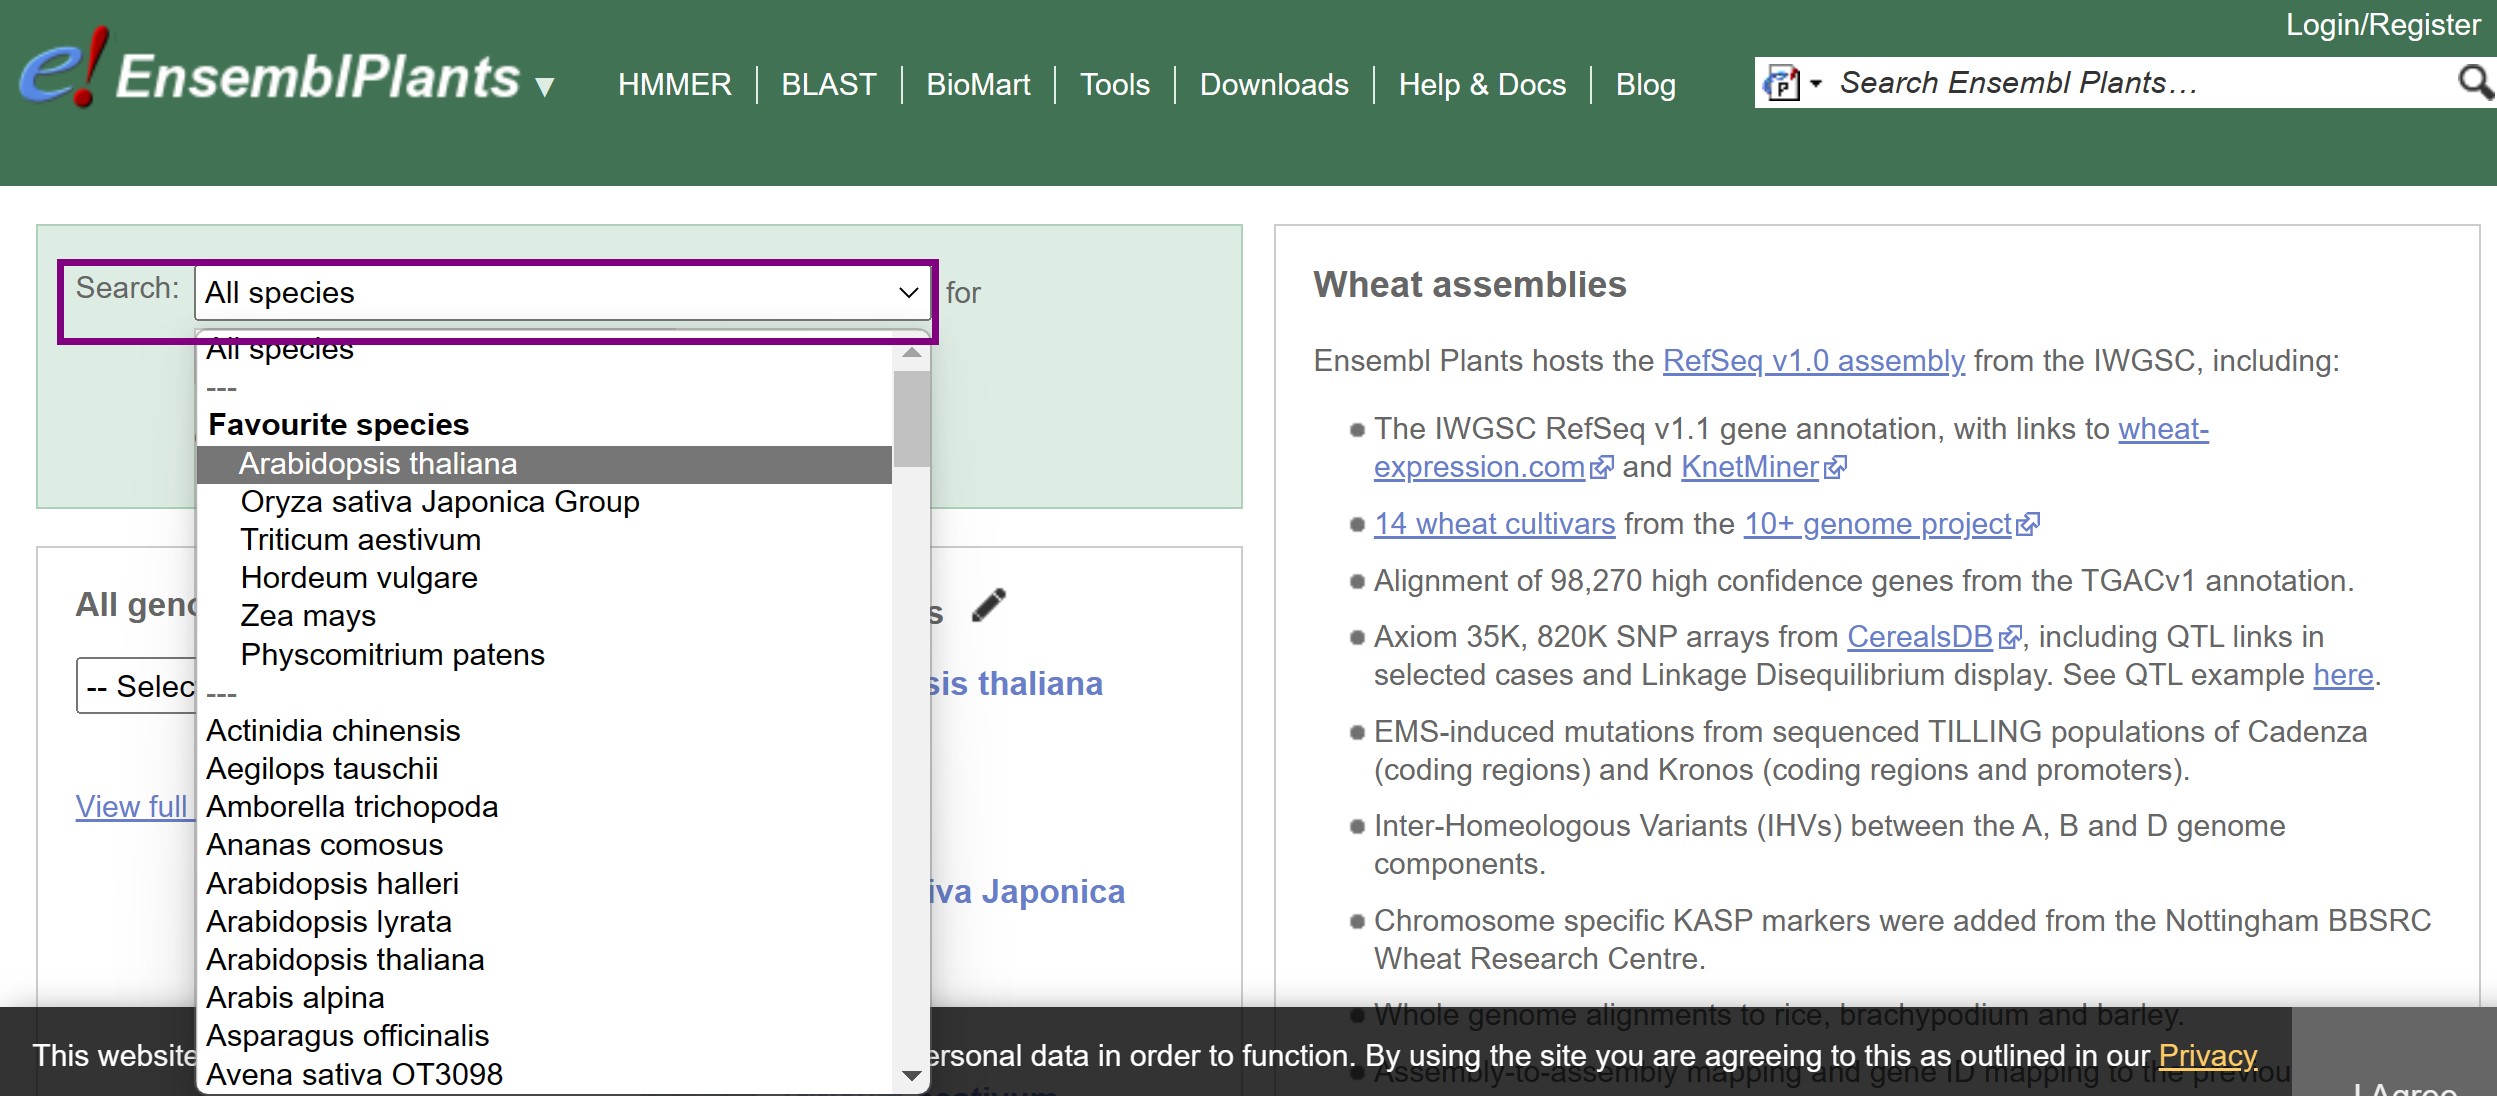Choose Triticum aestivum

[x=544, y=540]
